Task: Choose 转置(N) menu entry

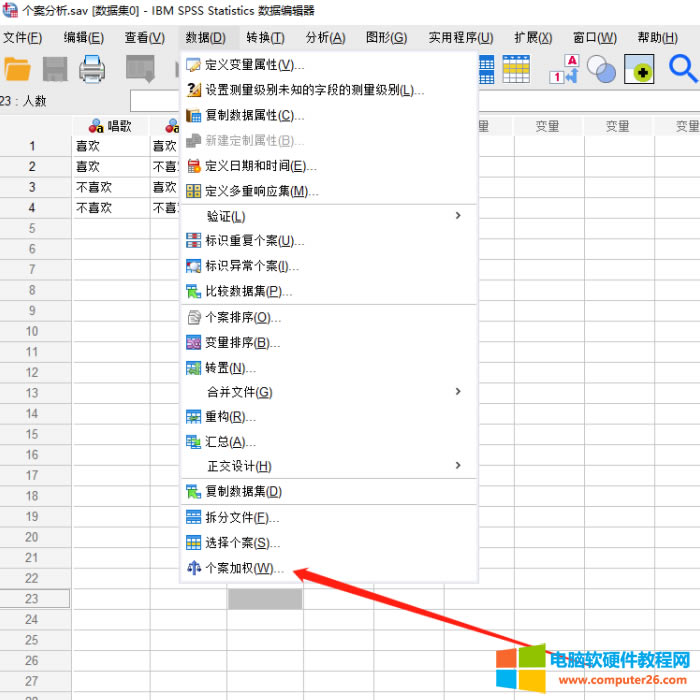Action: click(x=329, y=368)
